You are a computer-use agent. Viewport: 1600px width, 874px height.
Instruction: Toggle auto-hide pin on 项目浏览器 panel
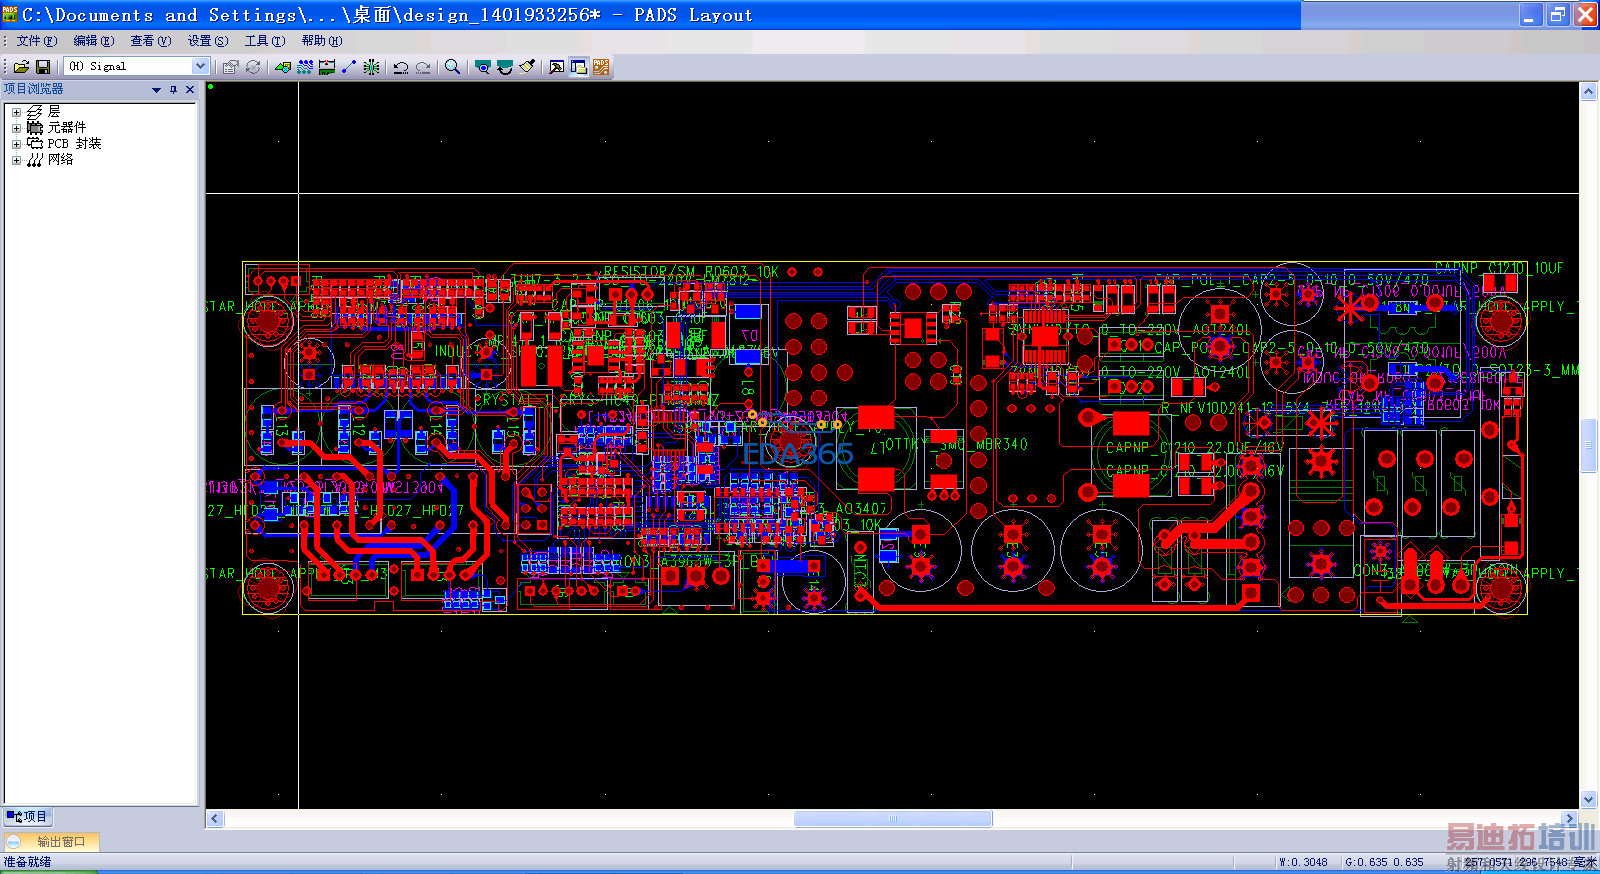173,90
